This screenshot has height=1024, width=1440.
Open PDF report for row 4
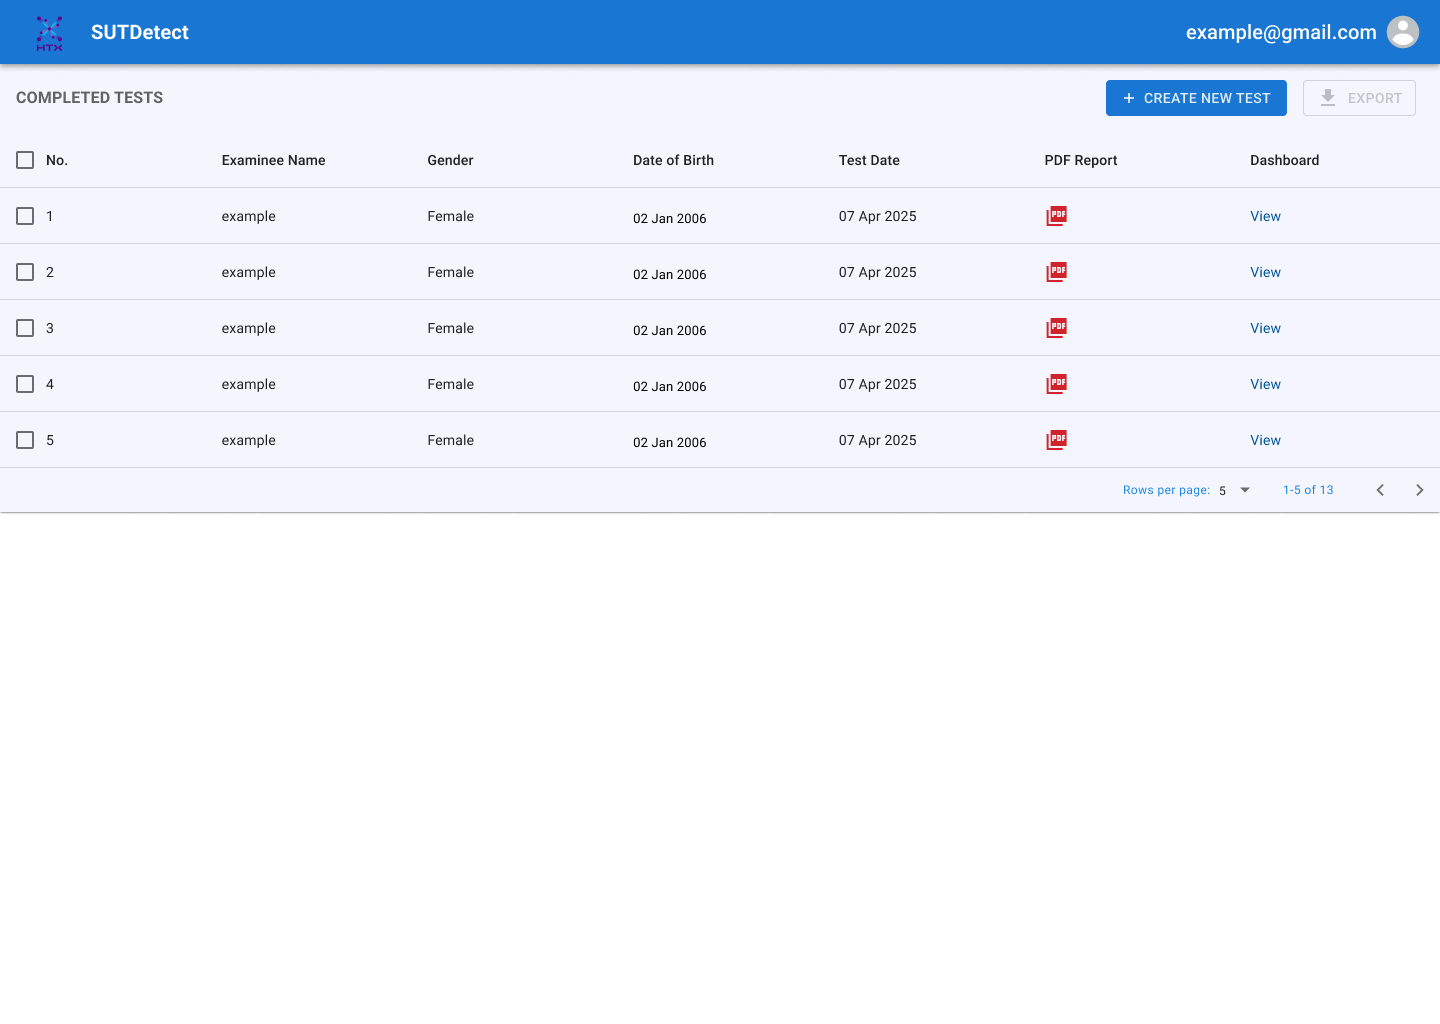pyautogui.click(x=1056, y=384)
